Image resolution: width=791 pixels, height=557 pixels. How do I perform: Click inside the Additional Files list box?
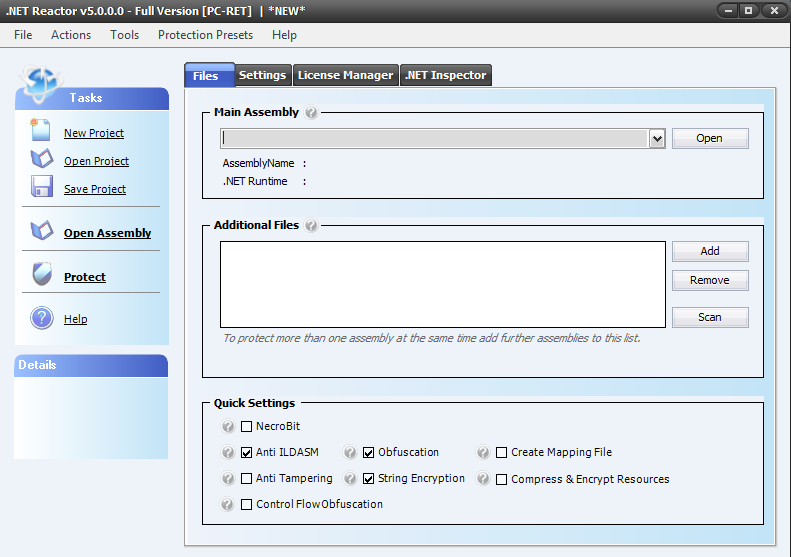click(442, 285)
